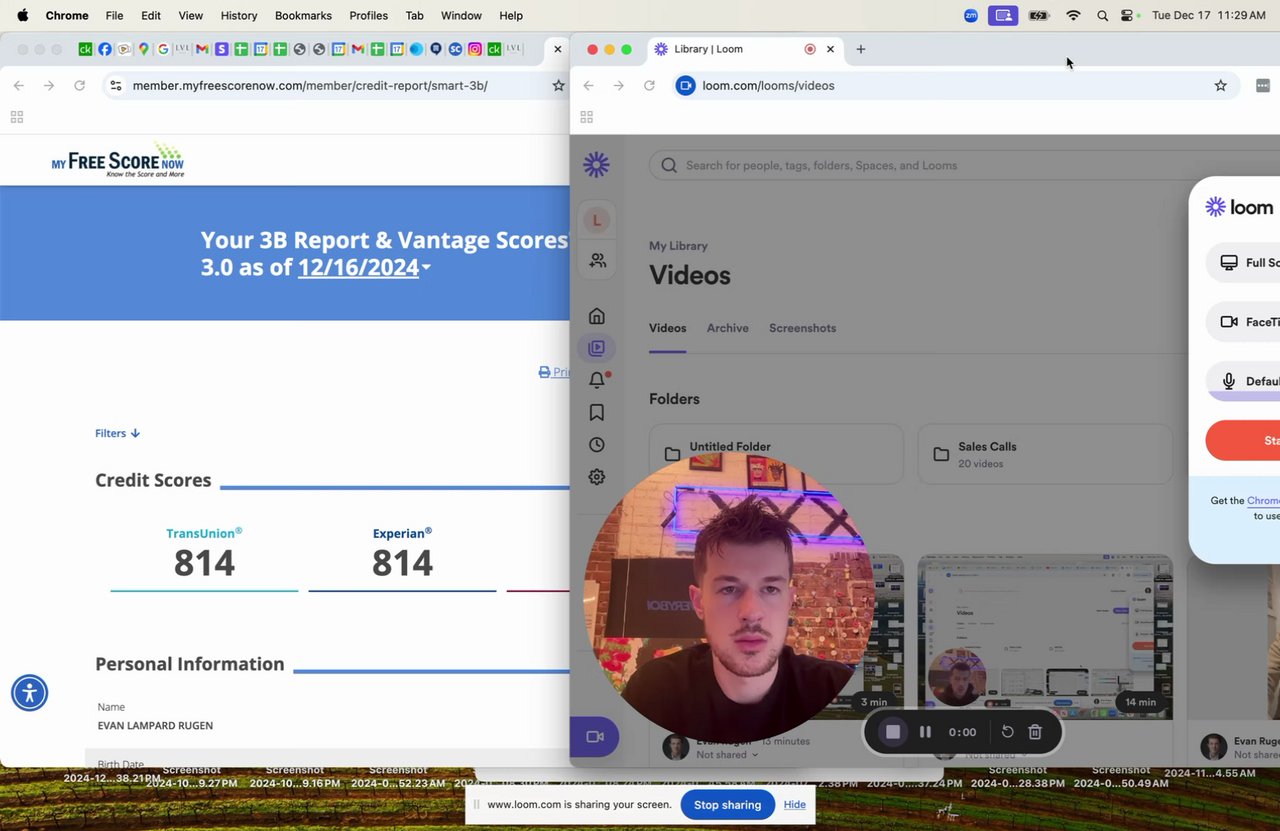
Task: Switch to the Google Maps tab
Action: [143, 49]
